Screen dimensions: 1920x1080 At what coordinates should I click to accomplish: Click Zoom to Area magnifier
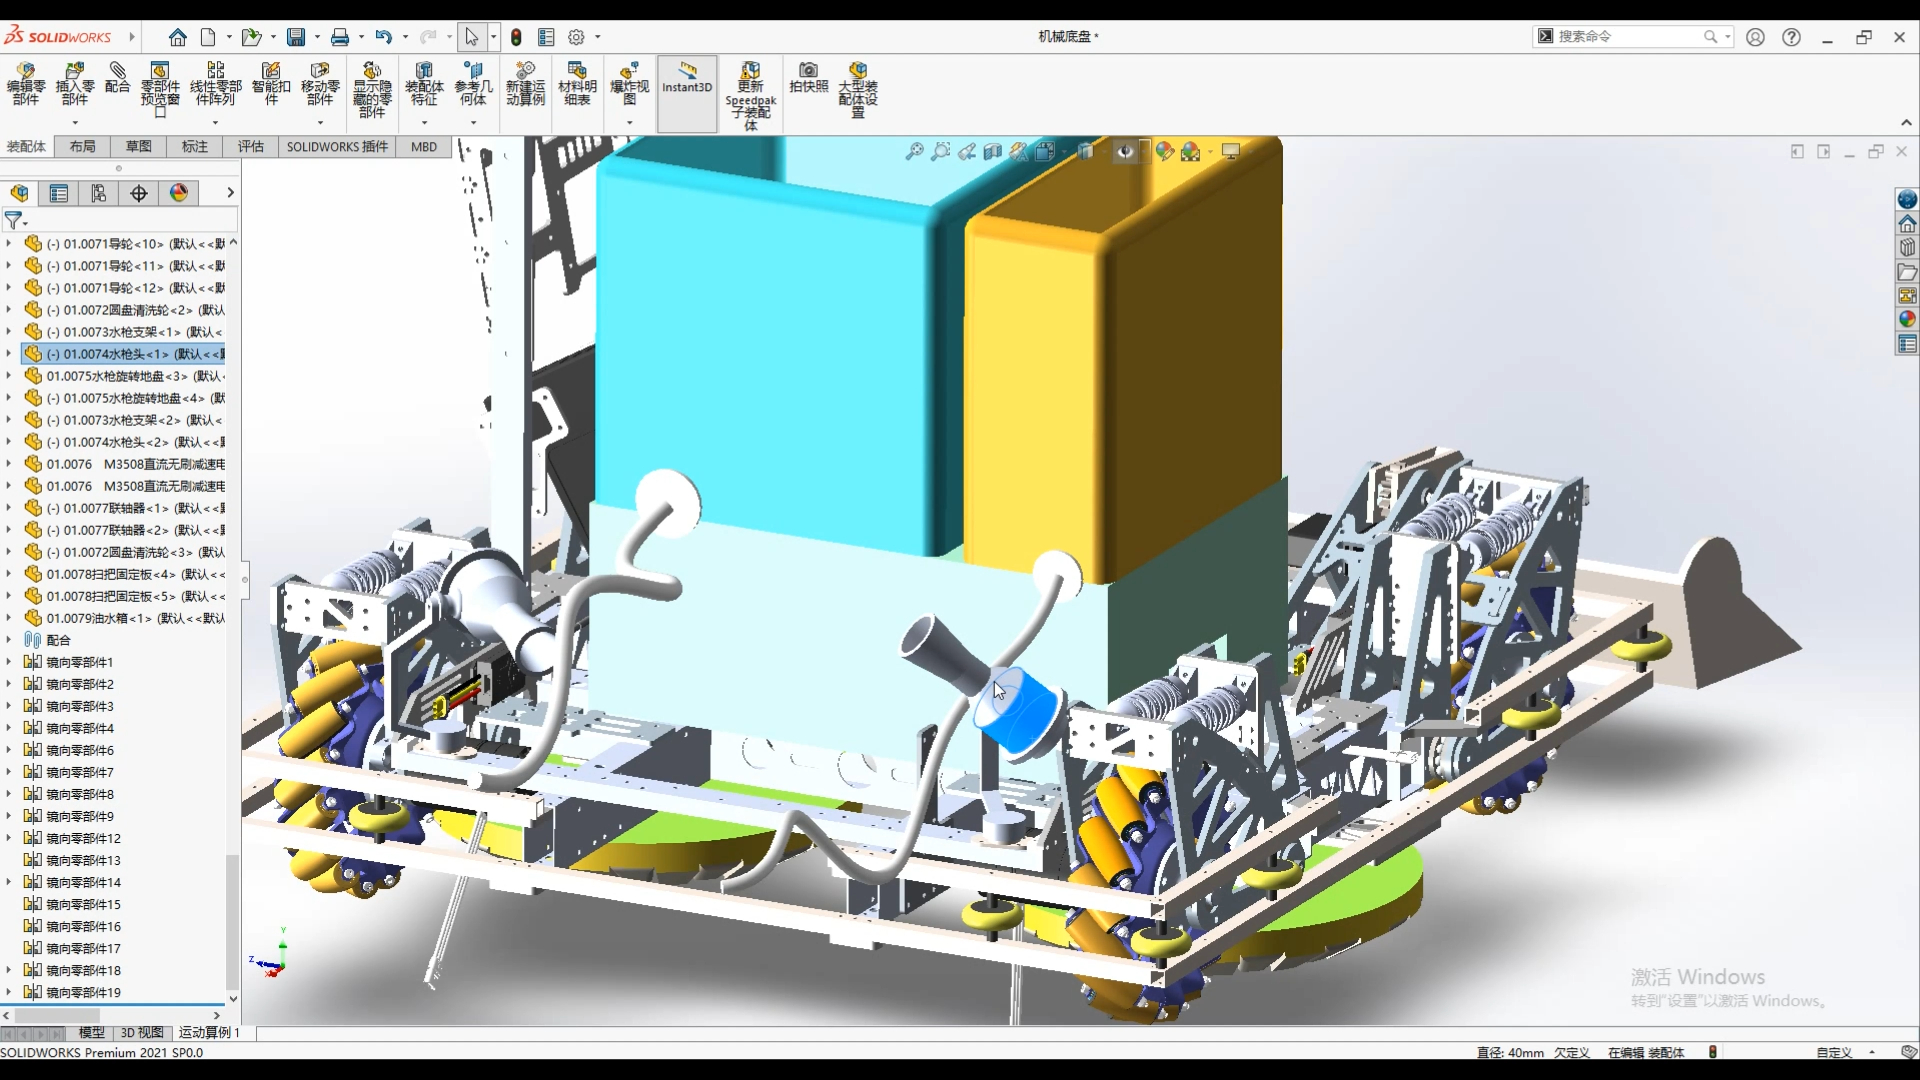click(x=940, y=151)
